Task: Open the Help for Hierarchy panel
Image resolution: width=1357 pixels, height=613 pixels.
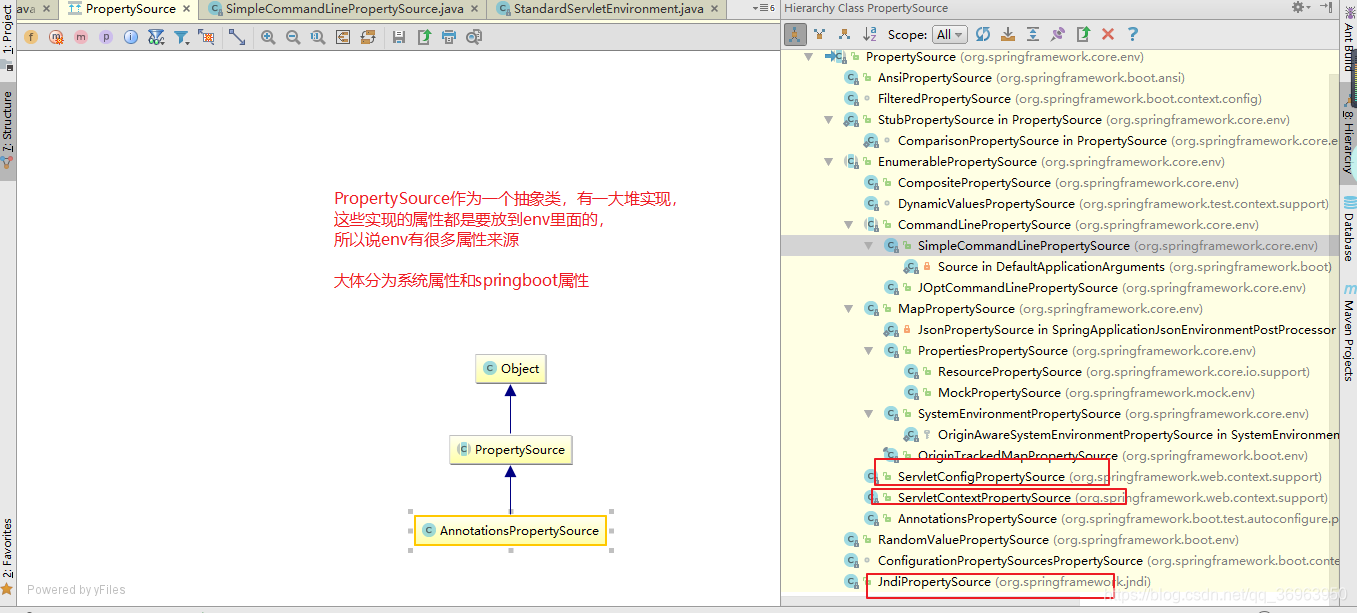Action: click(1132, 34)
